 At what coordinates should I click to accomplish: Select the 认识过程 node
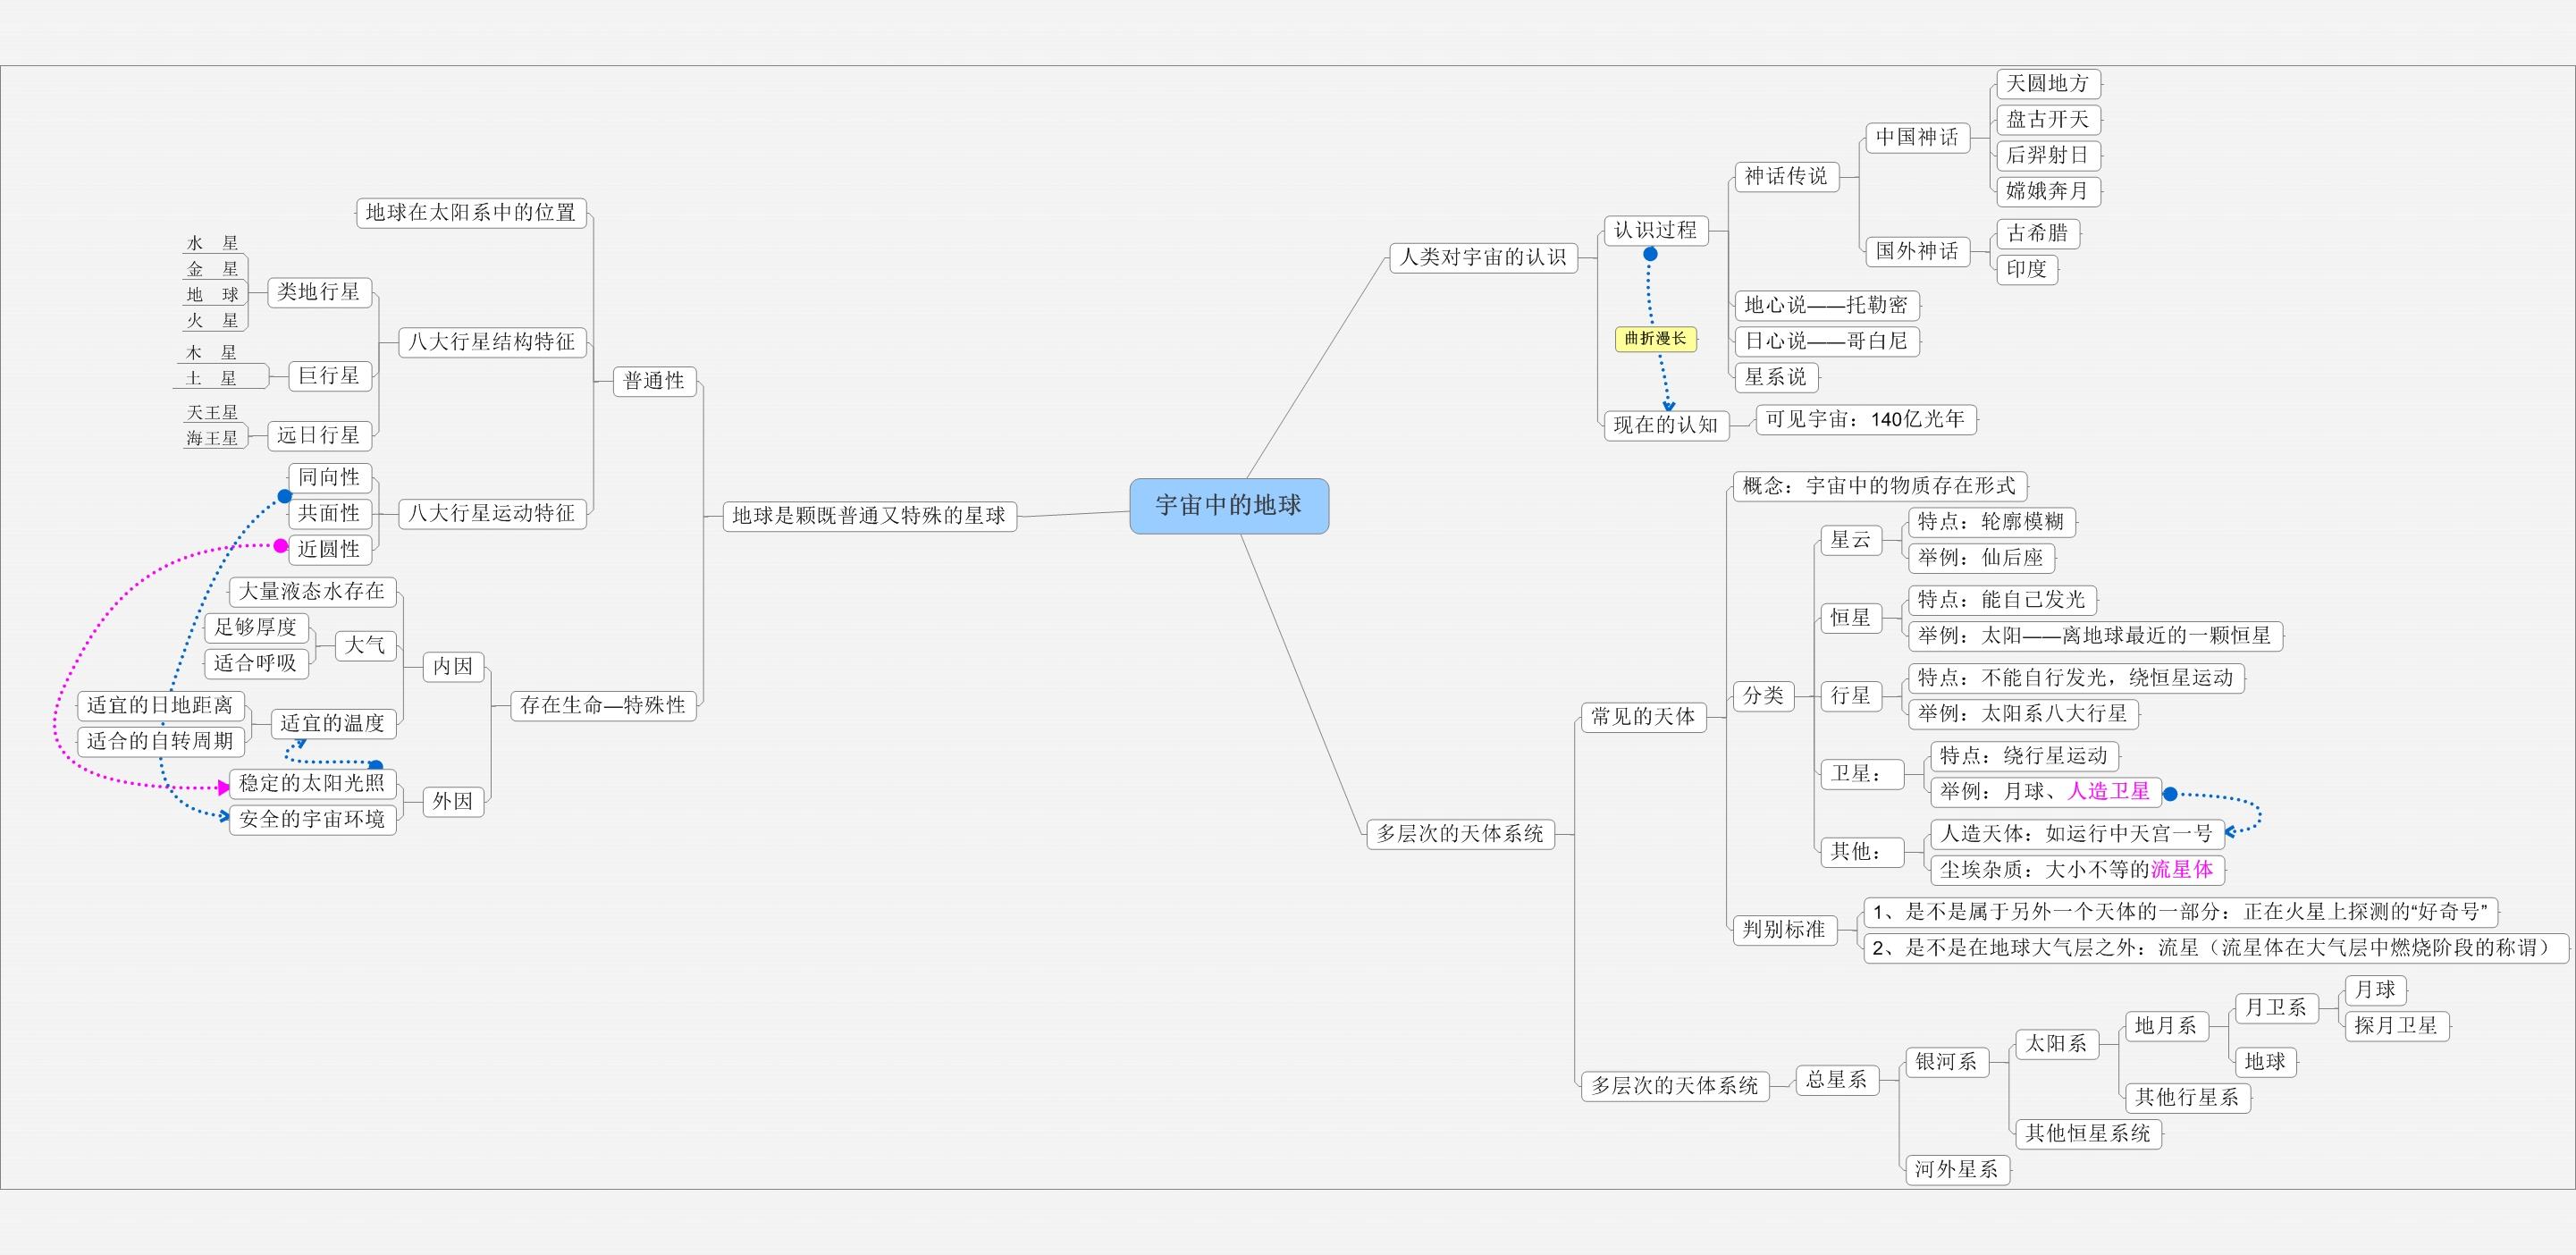1656,231
